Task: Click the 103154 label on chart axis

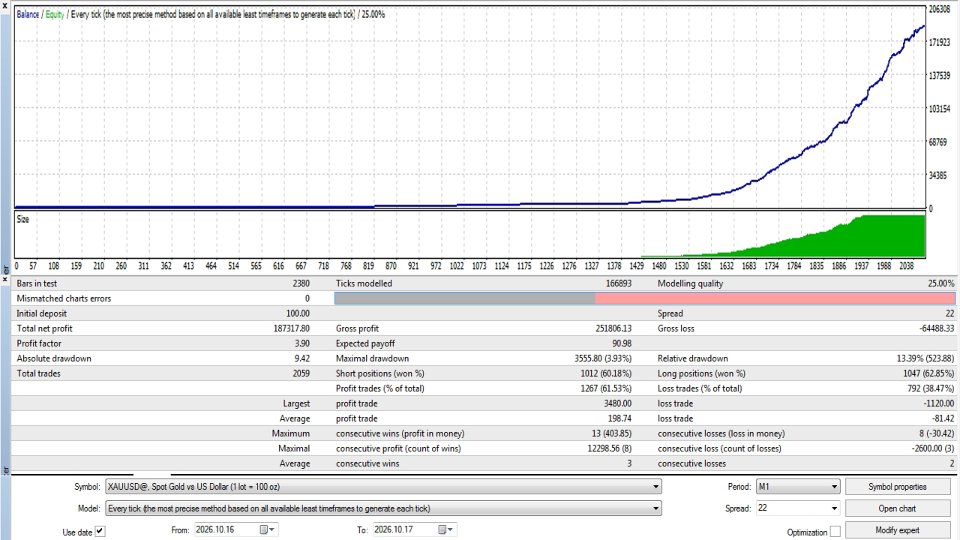Action: click(x=939, y=109)
